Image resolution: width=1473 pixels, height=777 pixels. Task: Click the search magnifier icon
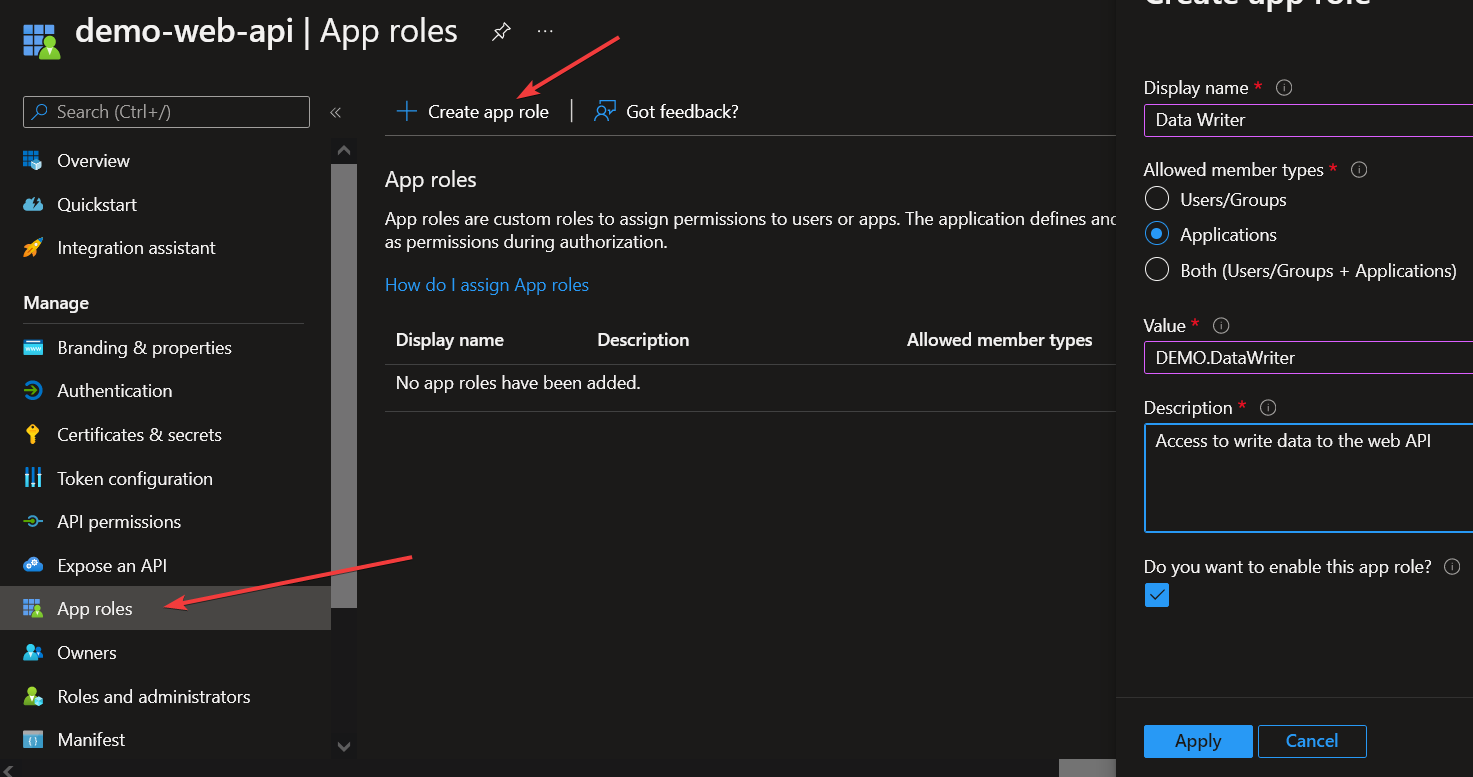click(40, 112)
